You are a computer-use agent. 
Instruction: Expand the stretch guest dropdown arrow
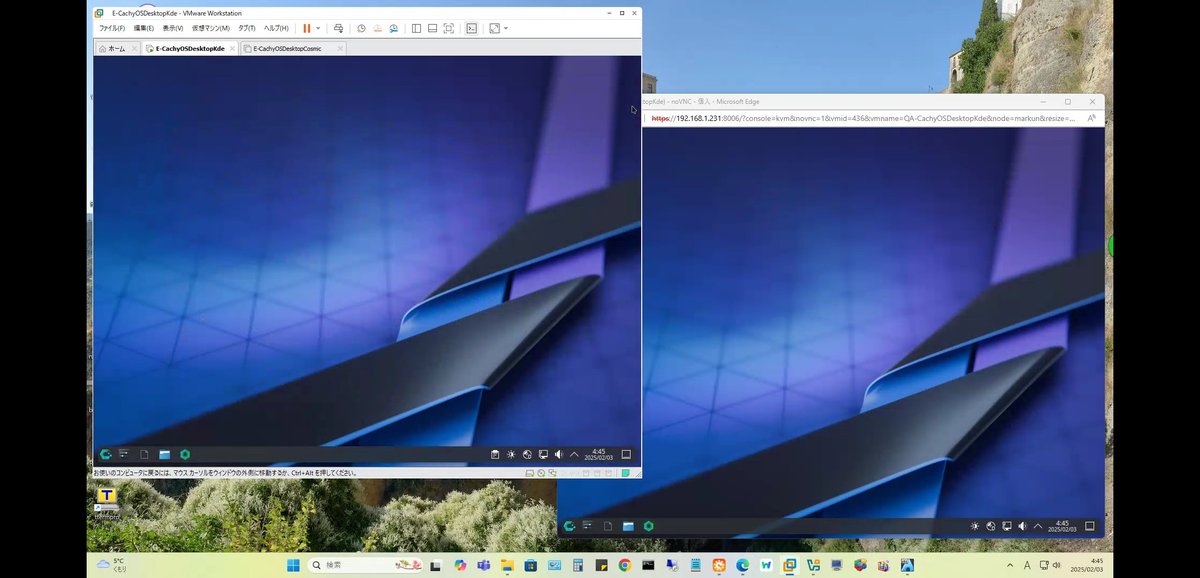click(x=506, y=28)
